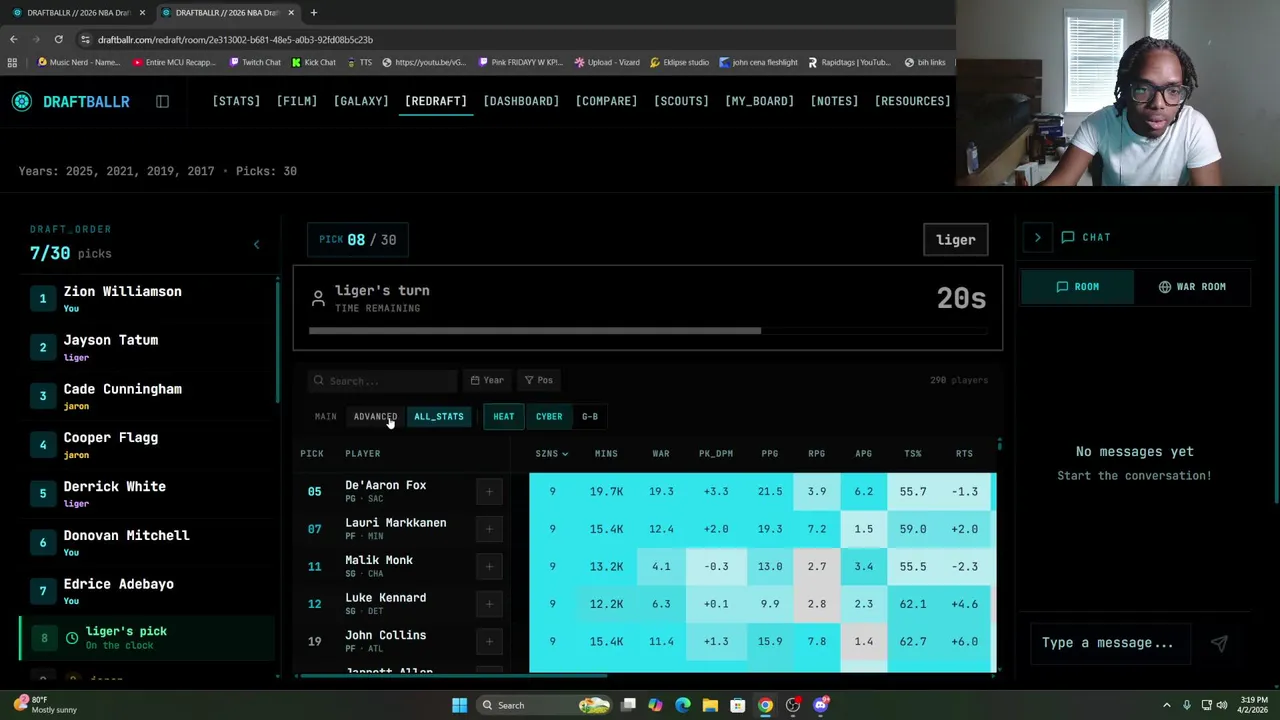
Task: Click the time remaining progress bar
Action: [x=648, y=331]
